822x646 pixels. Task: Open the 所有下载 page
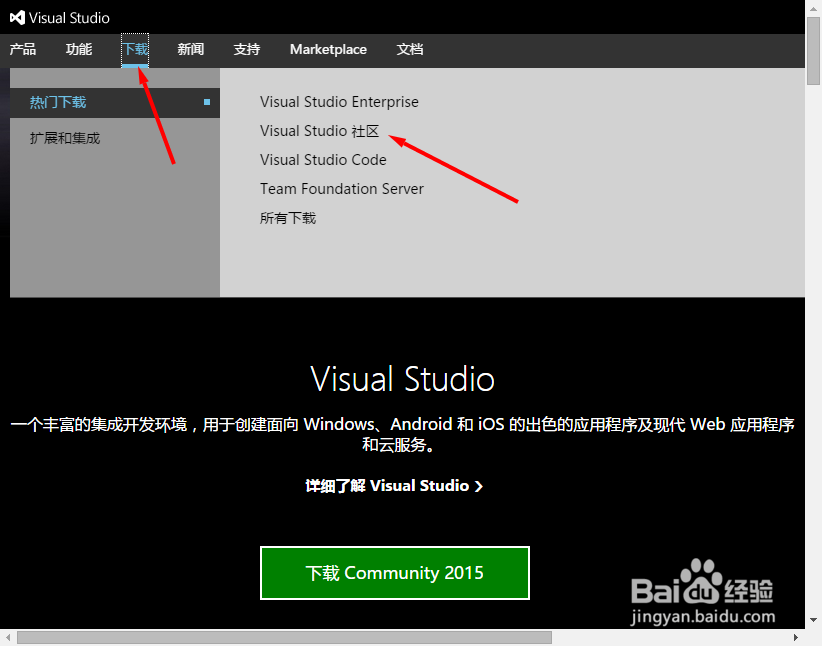[x=287, y=217]
